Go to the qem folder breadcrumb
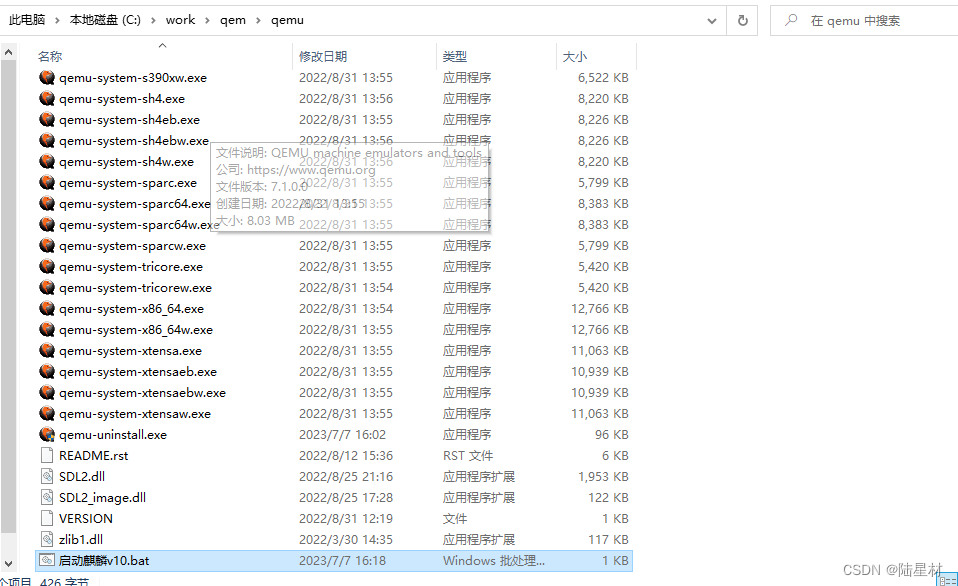The image size is (958, 586). coord(233,20)
